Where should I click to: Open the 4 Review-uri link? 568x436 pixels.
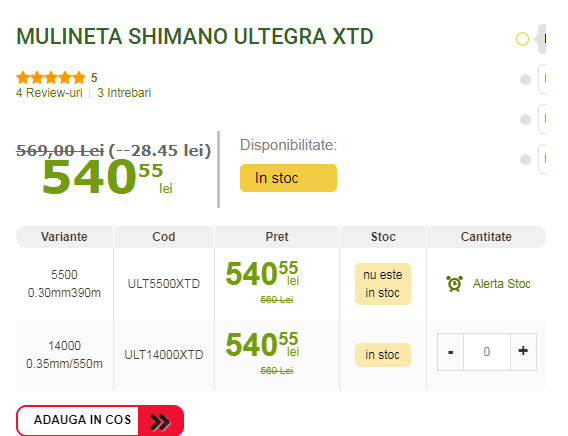(49, 93)
